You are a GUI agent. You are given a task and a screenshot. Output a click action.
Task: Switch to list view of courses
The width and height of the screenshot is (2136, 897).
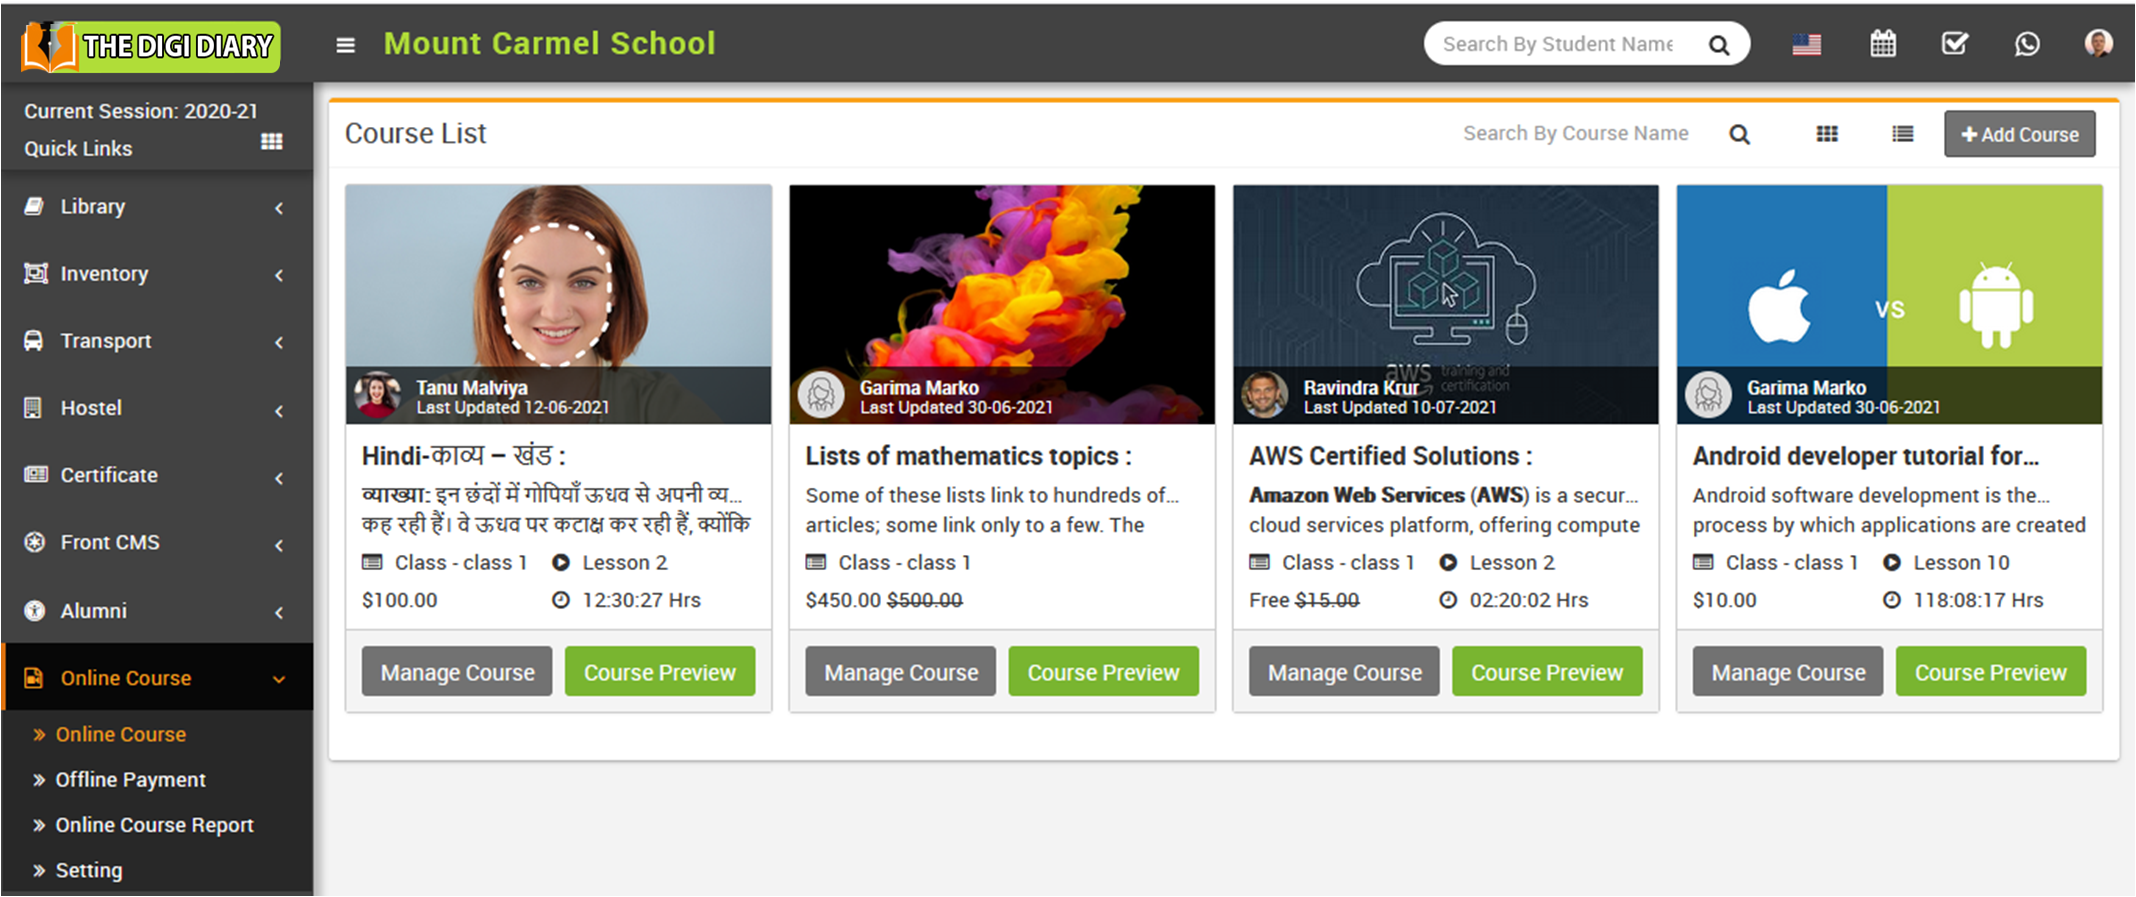[x=1902, y=134]
